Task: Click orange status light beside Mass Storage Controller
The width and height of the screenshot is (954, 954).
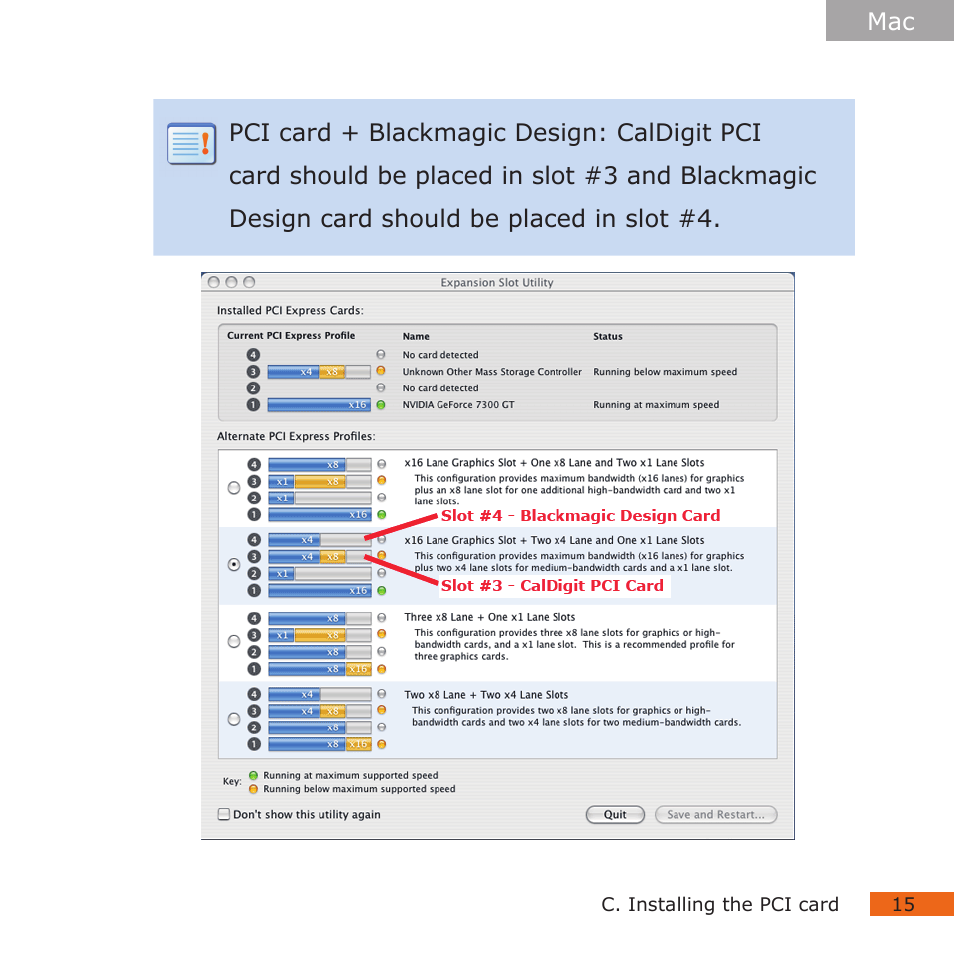Action: (381, 371)
